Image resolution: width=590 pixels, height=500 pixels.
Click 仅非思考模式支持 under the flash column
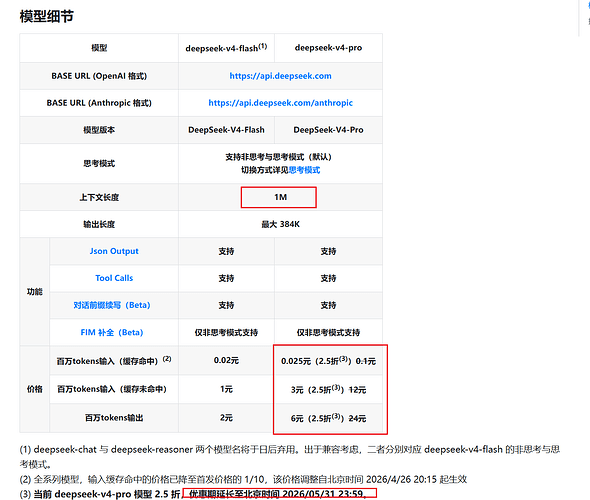226,333
